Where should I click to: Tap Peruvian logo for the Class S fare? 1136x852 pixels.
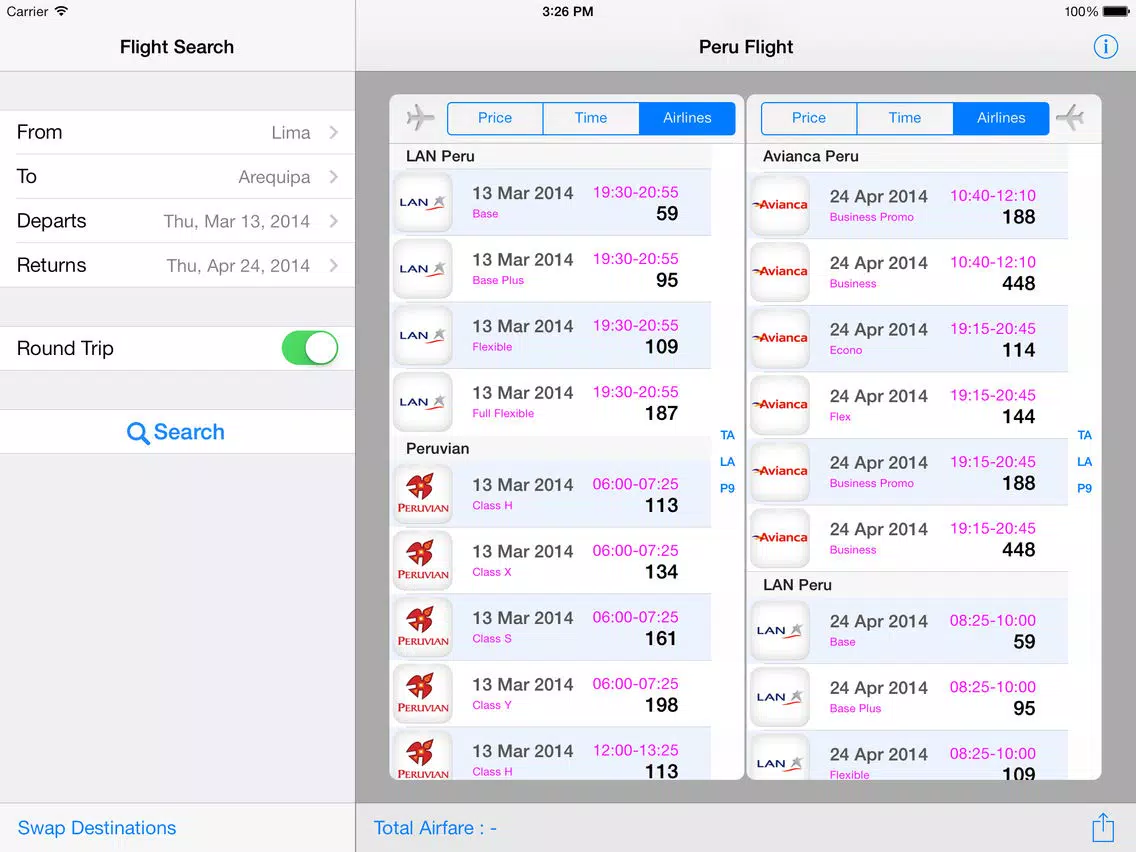coord(422,627)
